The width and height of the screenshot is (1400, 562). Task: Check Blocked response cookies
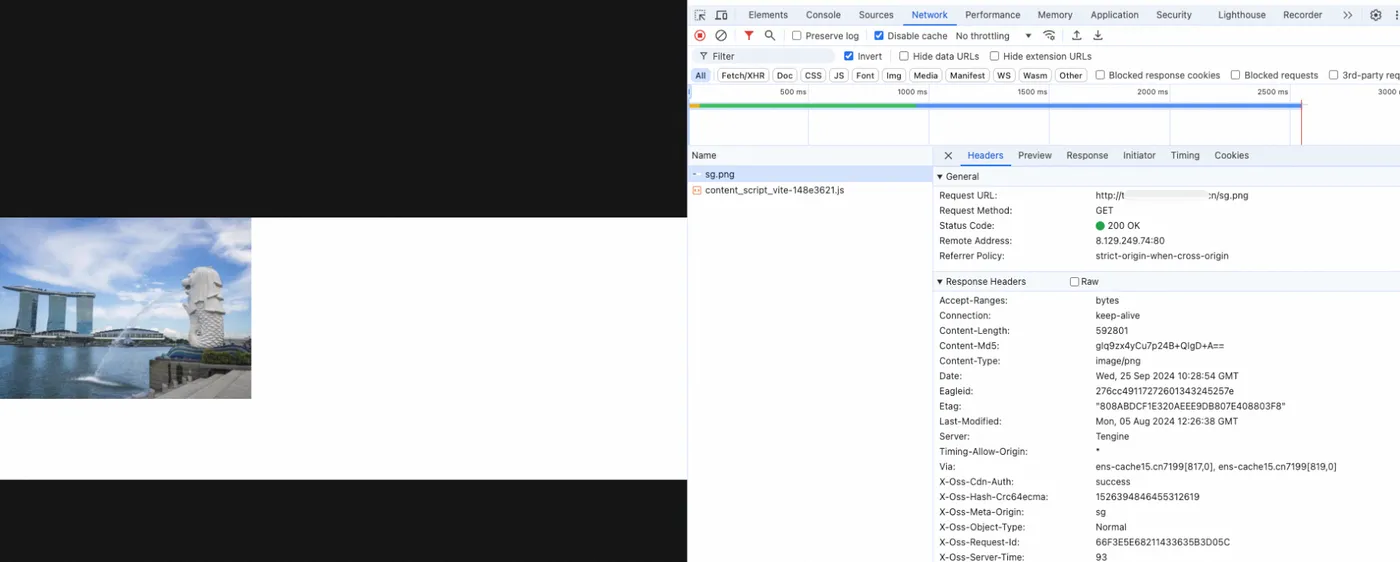pyautogui.click(x=1100, y=75)
